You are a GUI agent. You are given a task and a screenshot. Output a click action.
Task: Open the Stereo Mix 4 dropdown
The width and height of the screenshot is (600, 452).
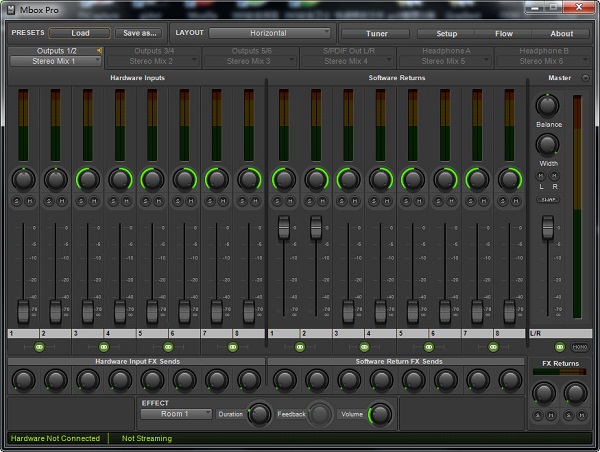click(x=347, y=61)
